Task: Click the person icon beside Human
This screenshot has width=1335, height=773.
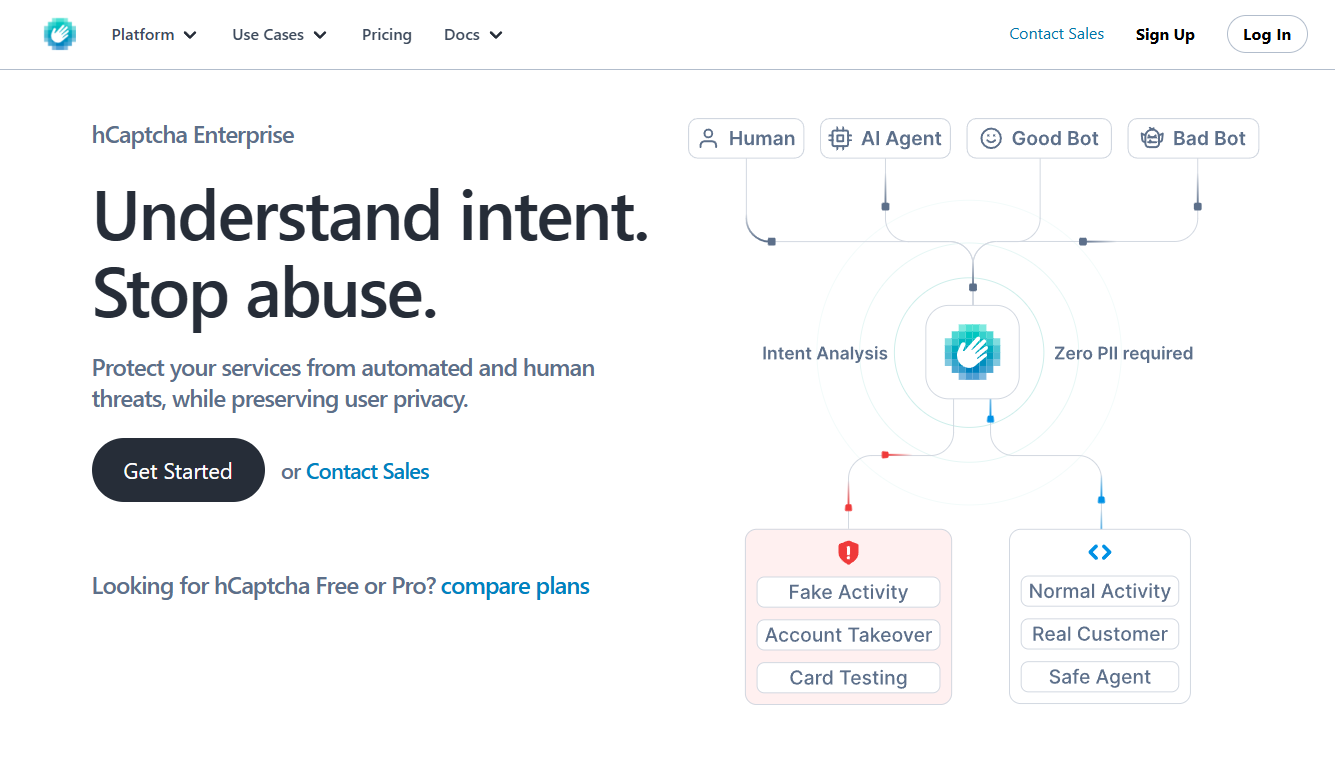Action: [x=708, y=138]
